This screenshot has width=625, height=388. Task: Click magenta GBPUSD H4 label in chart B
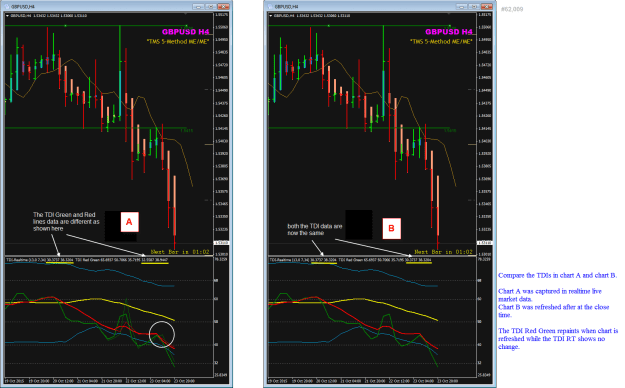[x=449, y=32]
